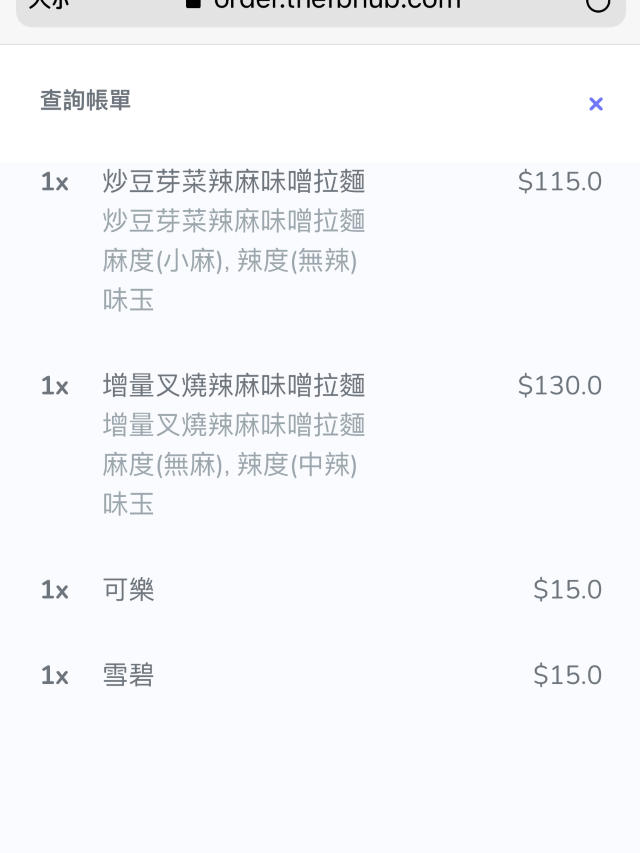This screenshot has width=640, height=853.
Task: Tap the 麻度(小麻), 辣度(無辣) option line
Action: point(230,262)
